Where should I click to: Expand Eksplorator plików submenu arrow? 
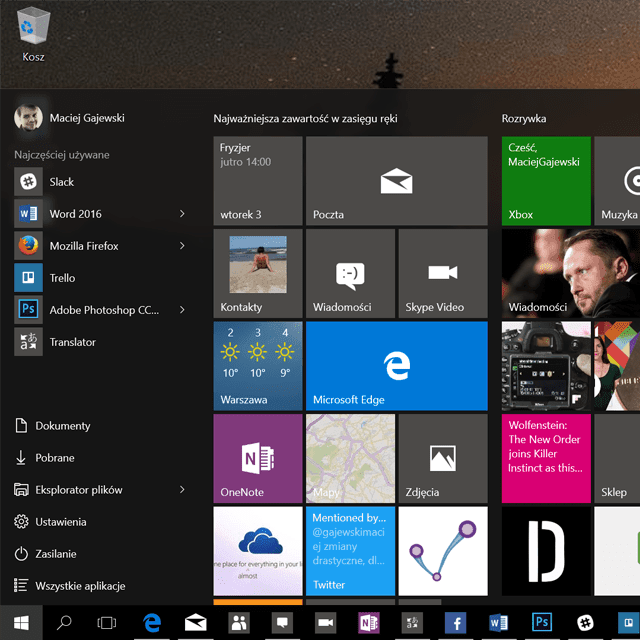(x=182, y=489)
